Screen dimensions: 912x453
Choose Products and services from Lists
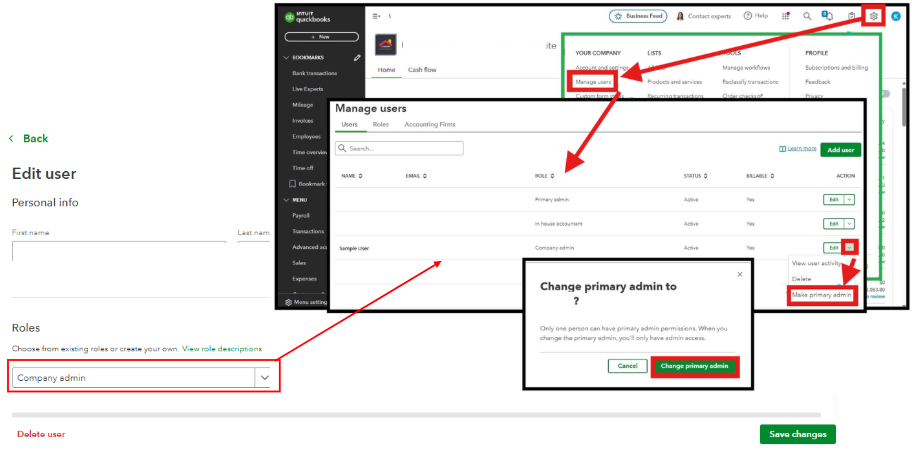click(675, 82)
